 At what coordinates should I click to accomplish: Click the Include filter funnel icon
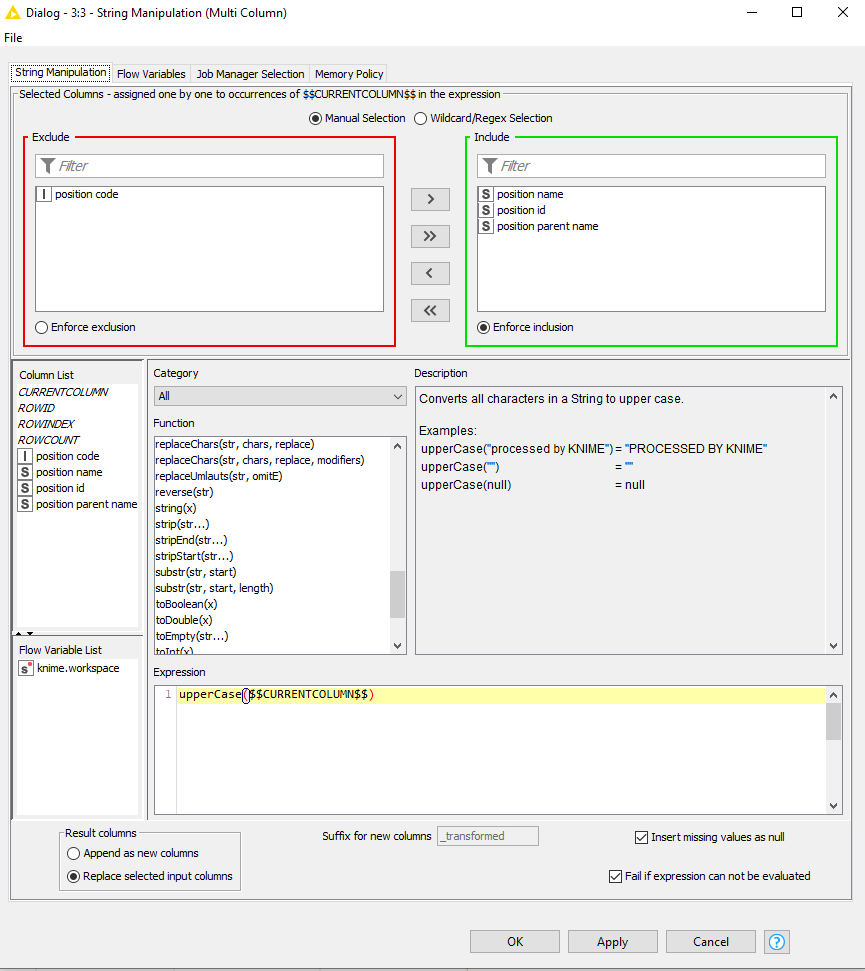click(490, 166)
